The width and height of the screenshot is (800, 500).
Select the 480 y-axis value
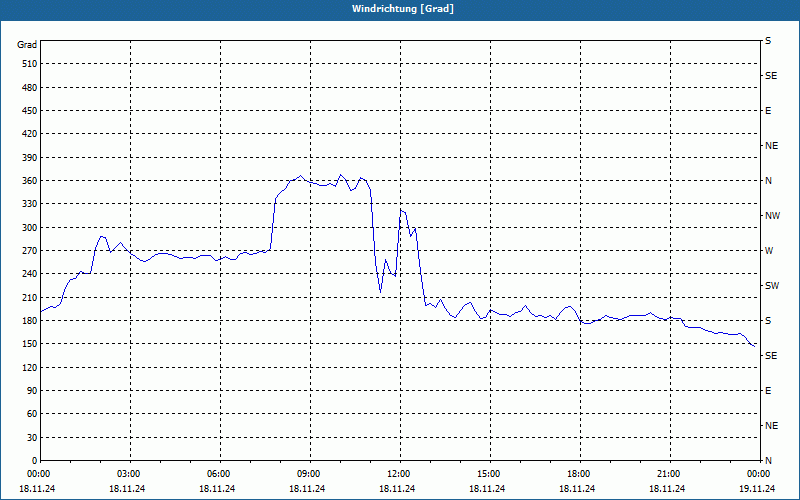click(30, 88)
